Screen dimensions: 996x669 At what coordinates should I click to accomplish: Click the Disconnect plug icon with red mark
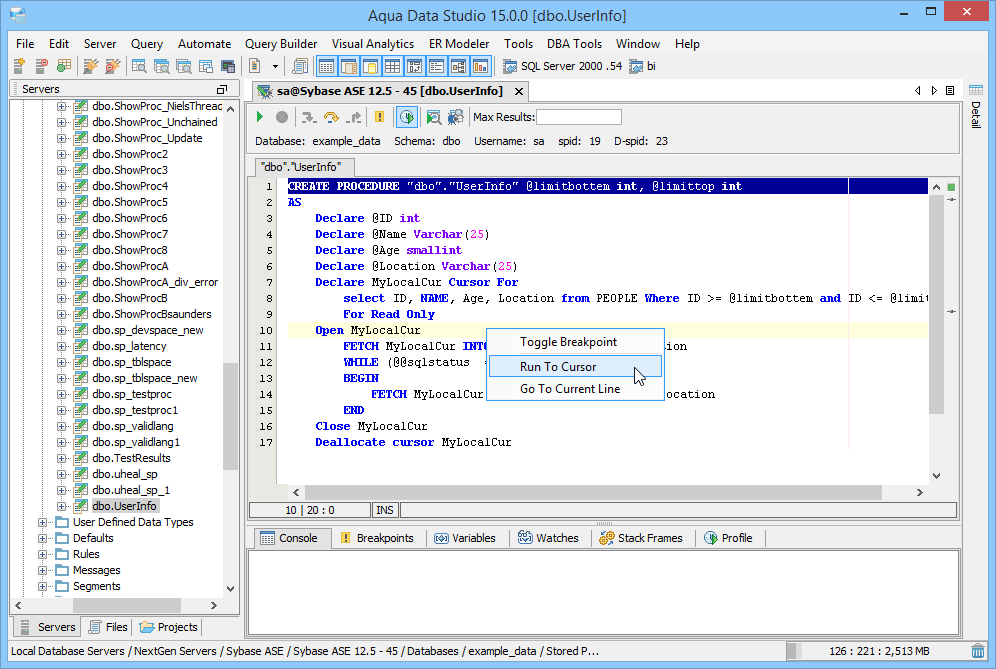pyautogui.click(x=112, y=66)
